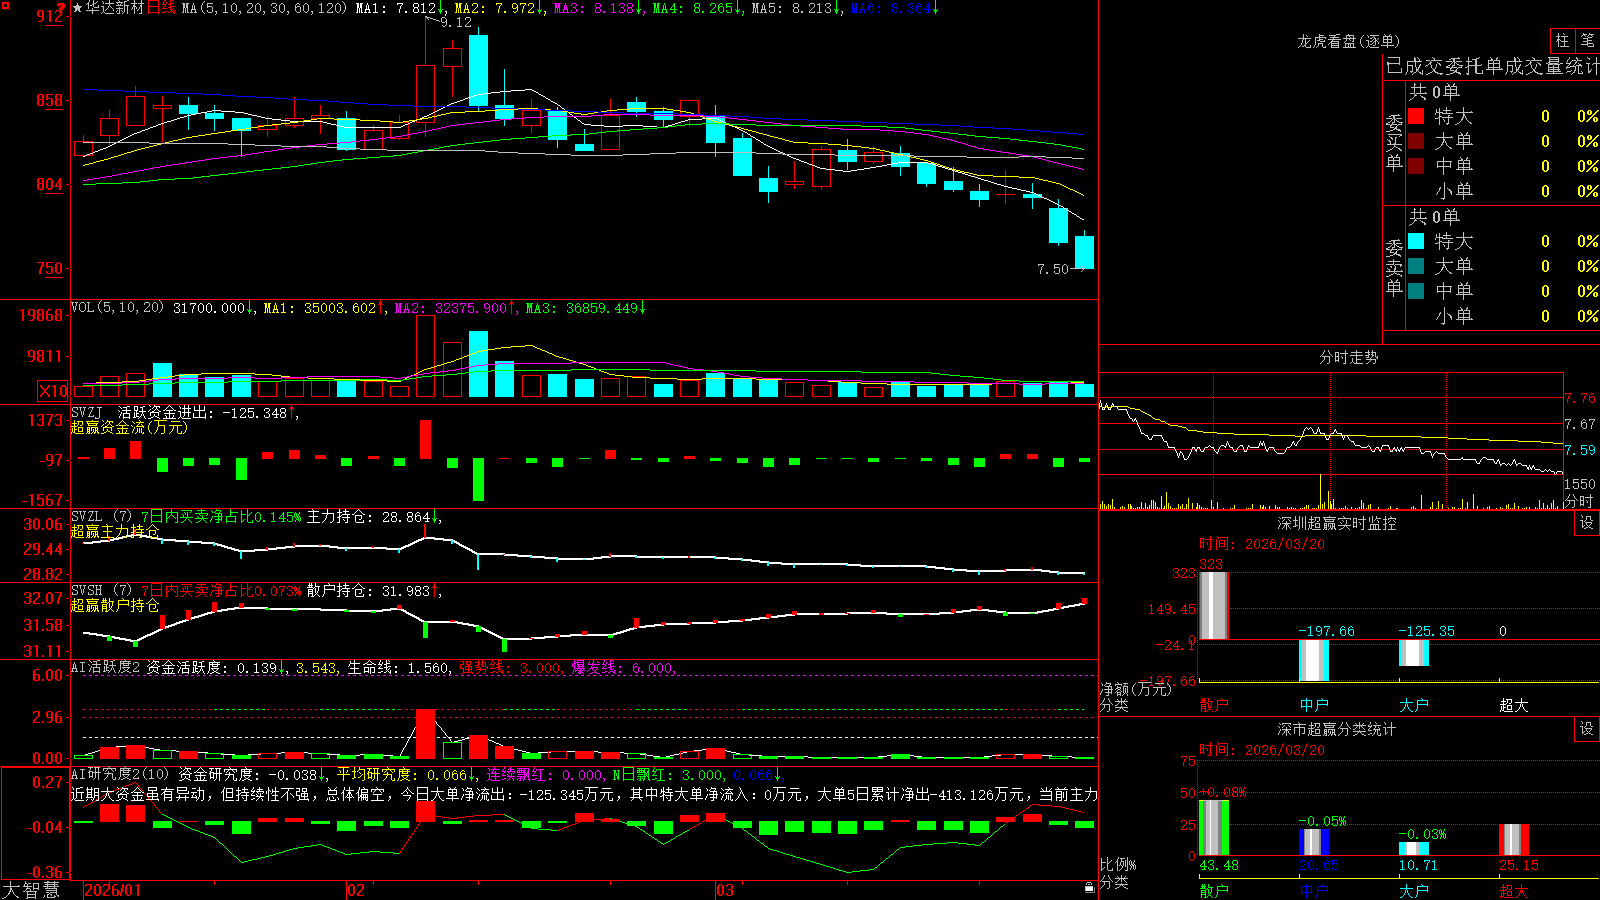Click the SVZL 超赢主力持仓 indicator title
The width and height of the screenshot is (1600, 900).
(115, 531)
